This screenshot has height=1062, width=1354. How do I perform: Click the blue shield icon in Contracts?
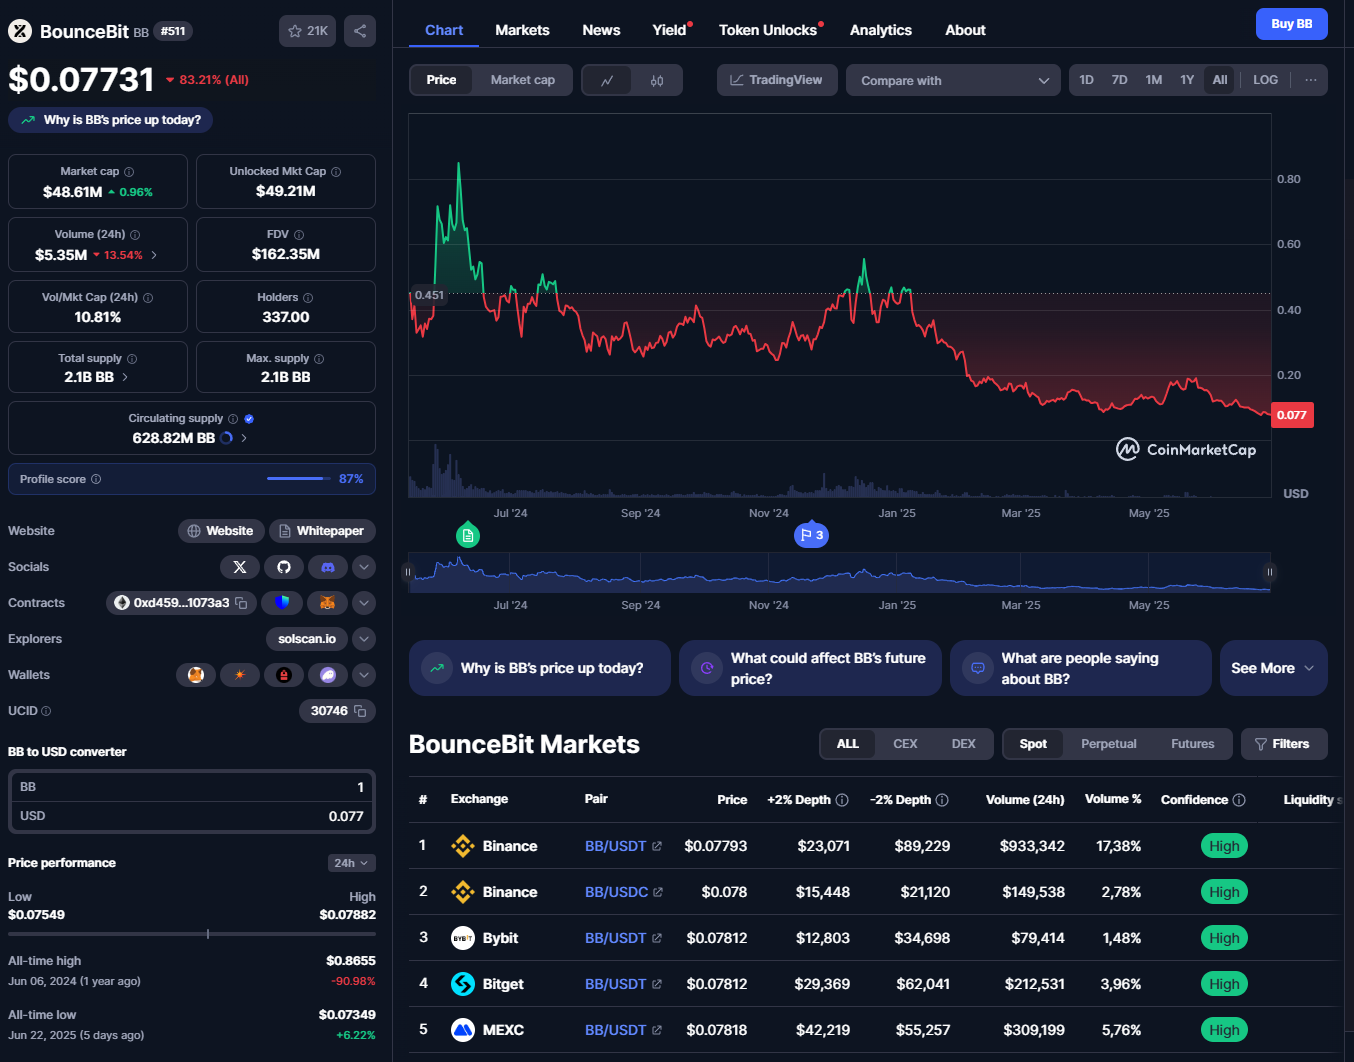(282, 603)
